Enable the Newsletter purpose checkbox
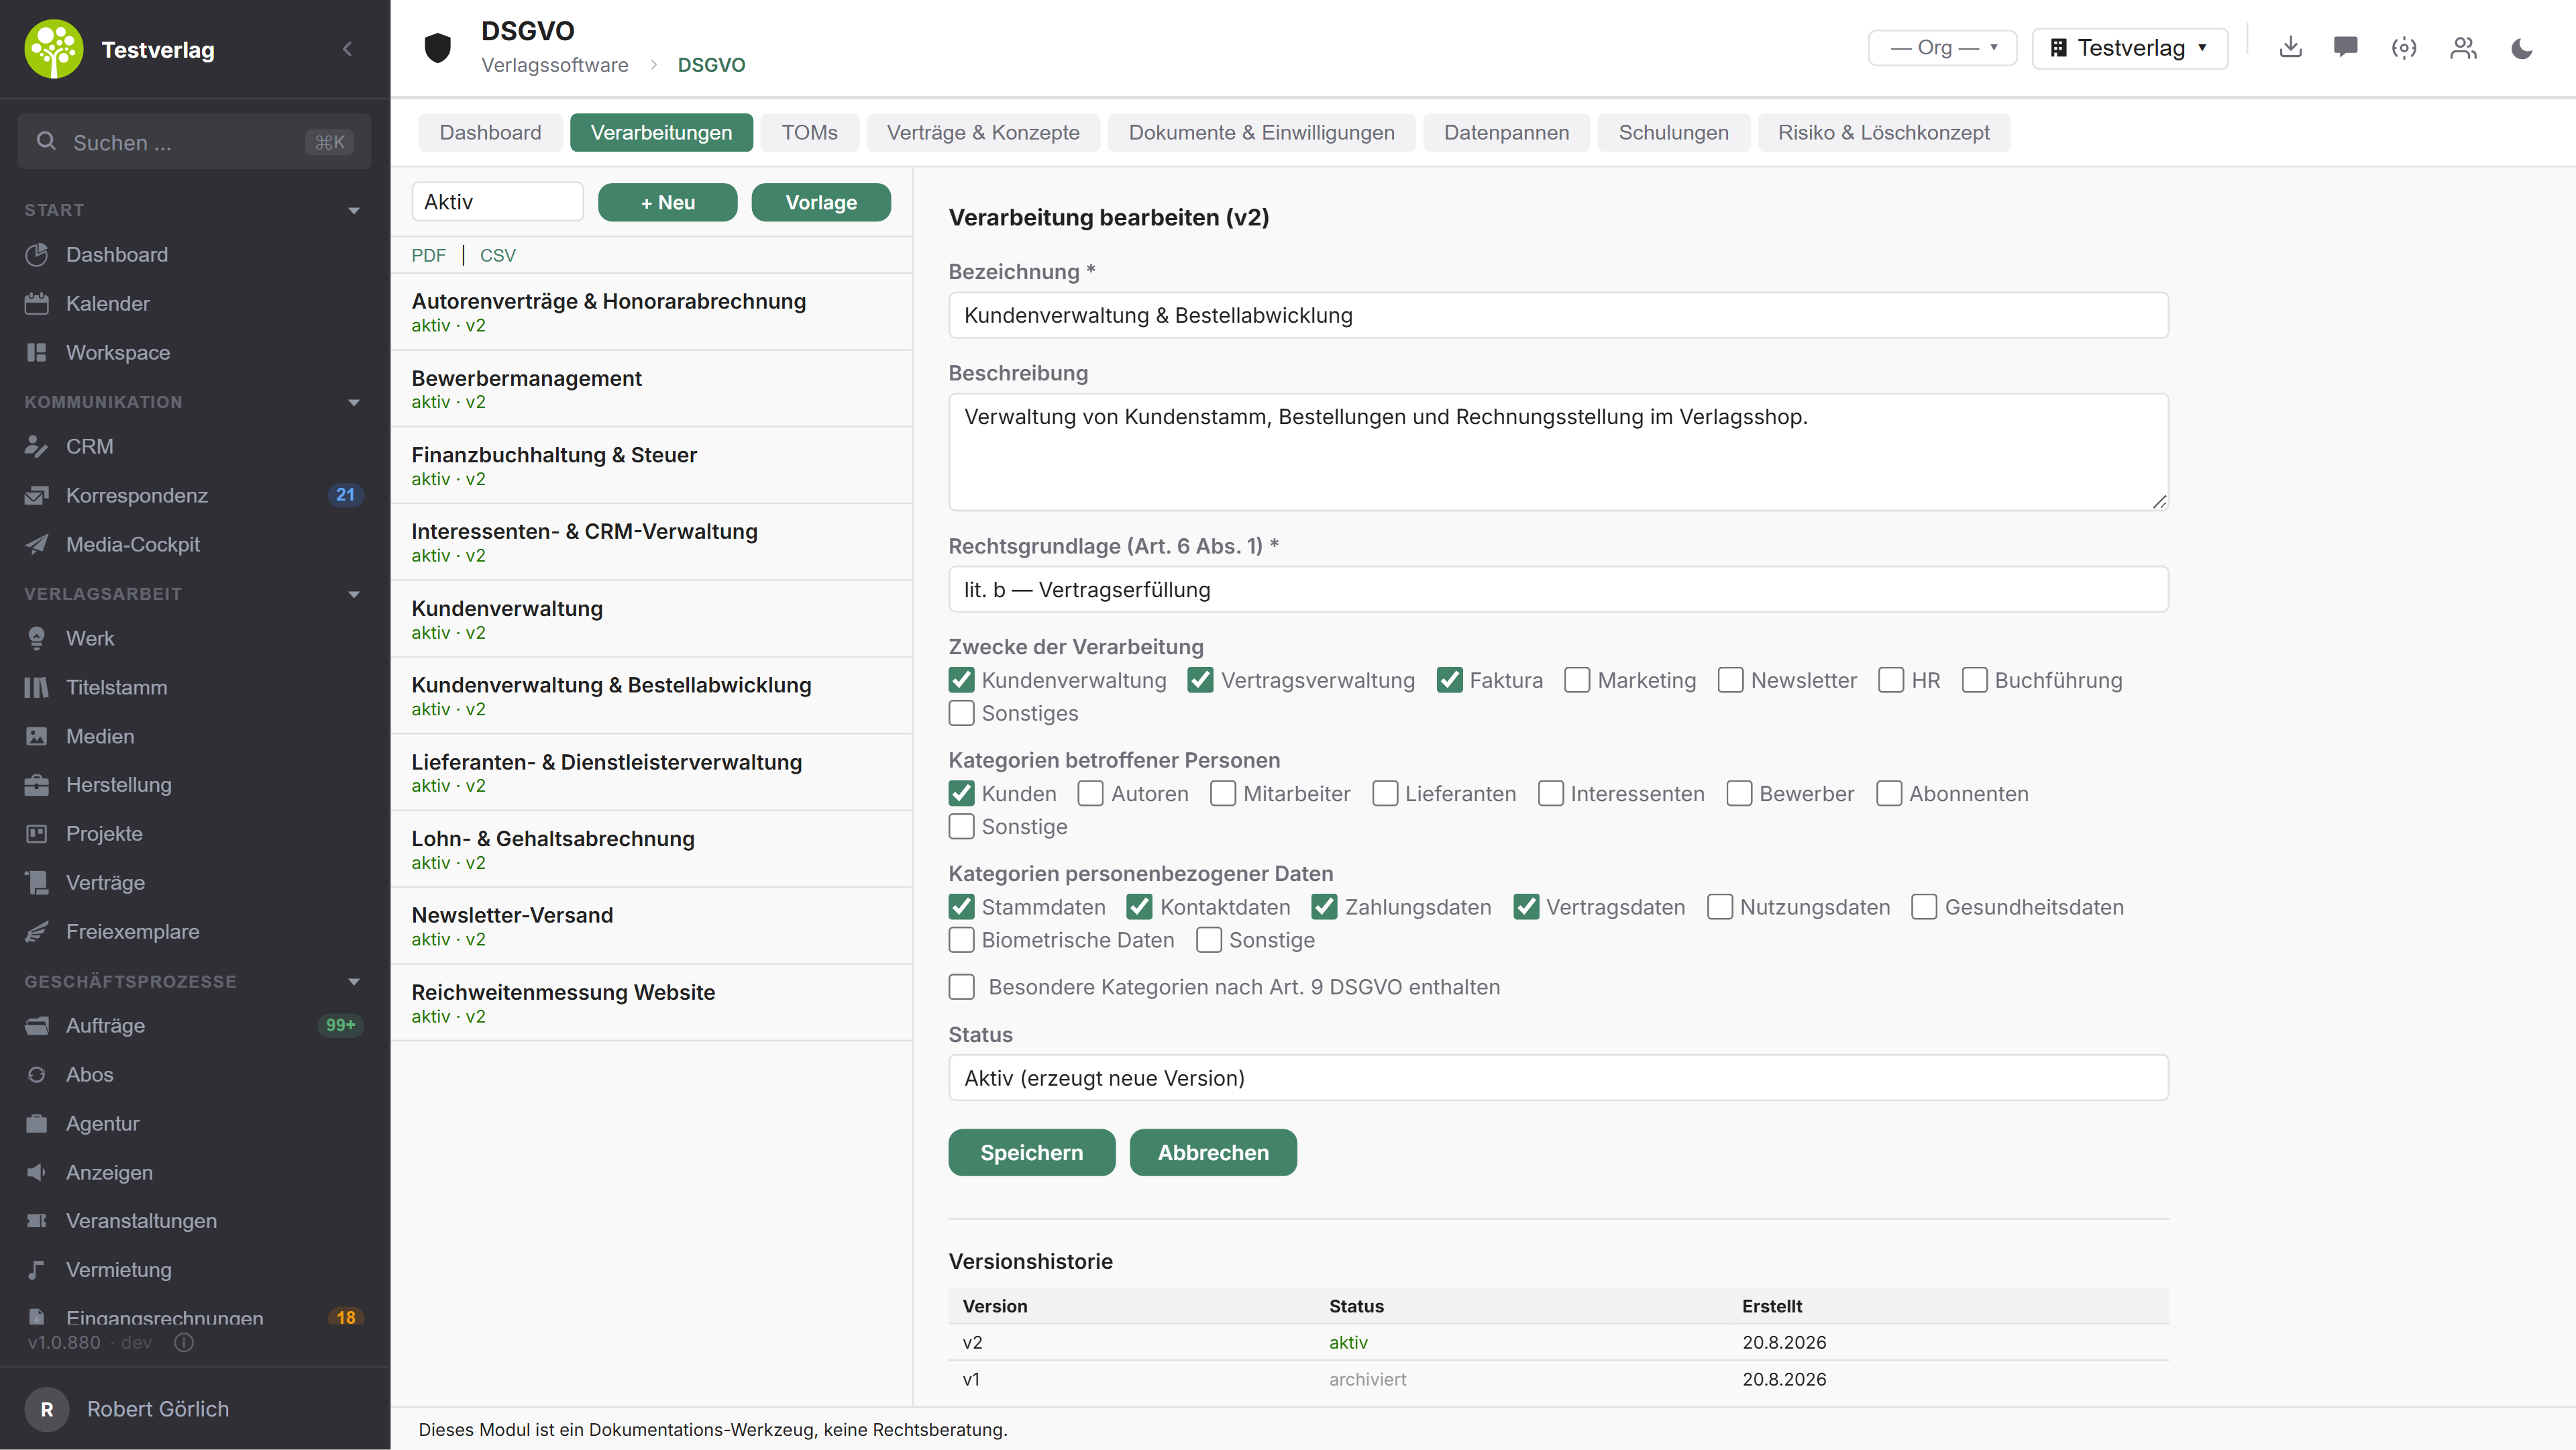Screen dimensions: 2576x1450 click(1730, 680)
